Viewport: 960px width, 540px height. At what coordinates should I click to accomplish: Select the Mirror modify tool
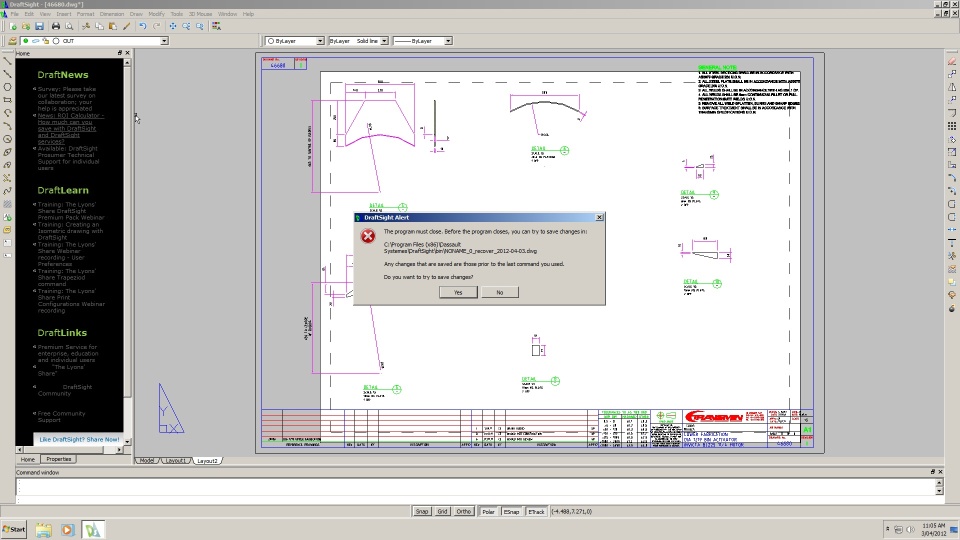click(x=951, y=87)
